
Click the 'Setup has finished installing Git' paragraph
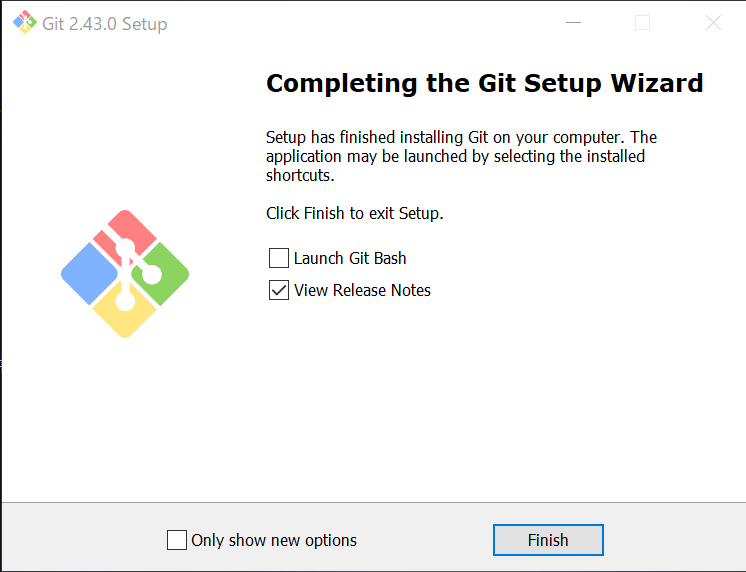[x=461, y=156]
